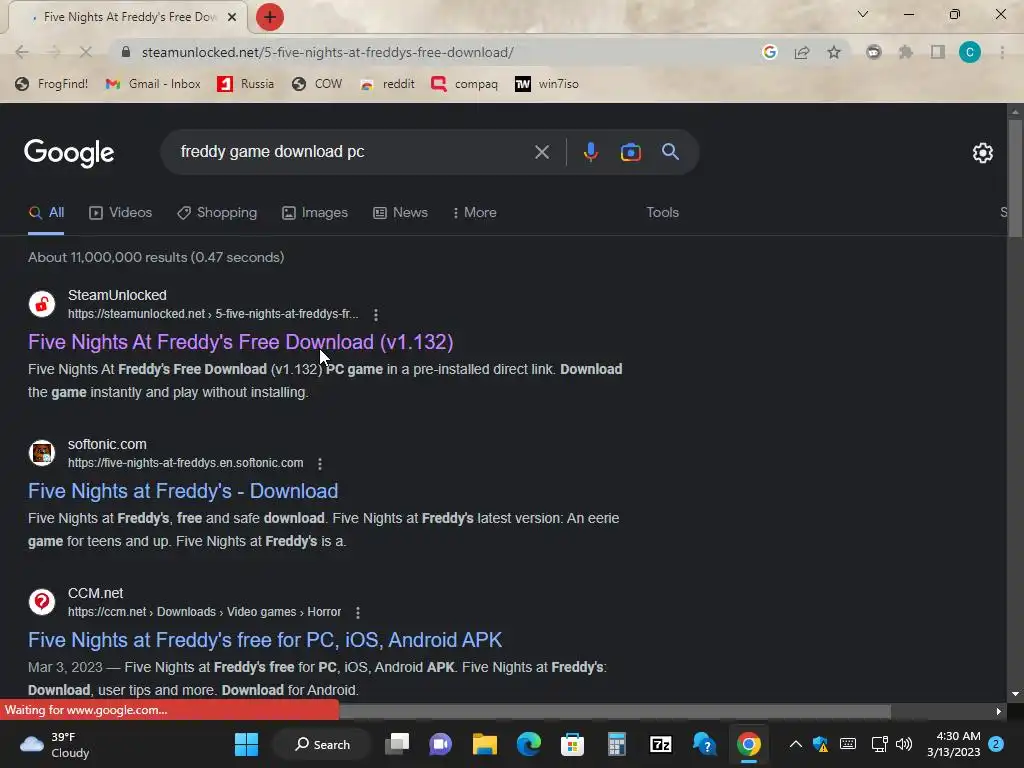
Task: Stop loading the current page
Action: 86,52
